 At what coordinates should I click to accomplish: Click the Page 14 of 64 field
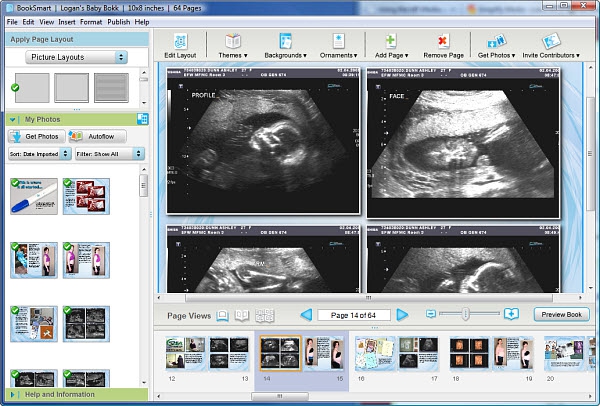(x=354, y=315)
